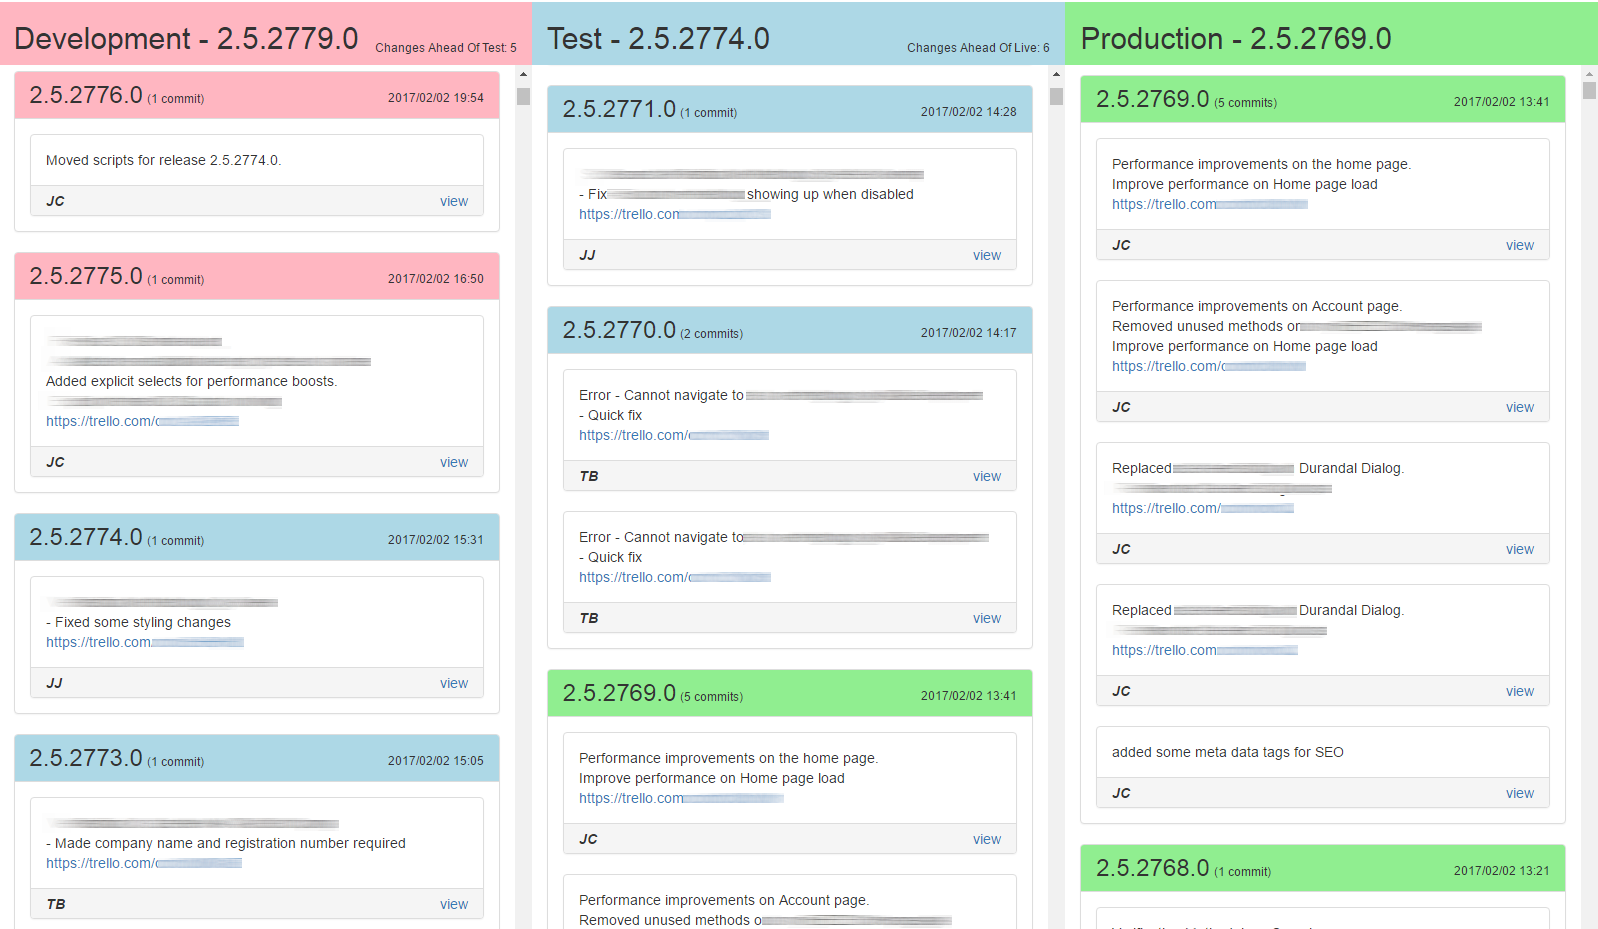This screenshot has height=929, width=1598.
Task: Open view link in 2.5.2771.0 card
Action: (x=987, y=255)
